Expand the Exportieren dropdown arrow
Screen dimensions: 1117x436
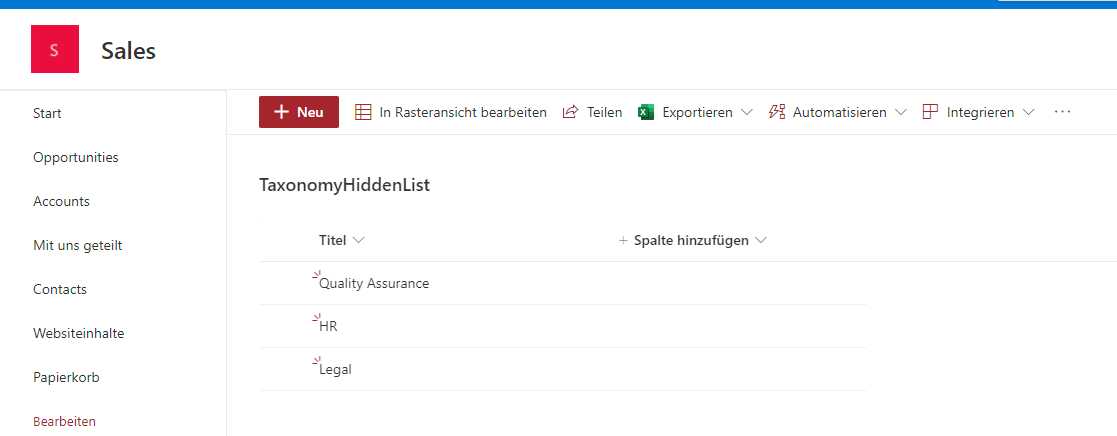pos(747,113)
